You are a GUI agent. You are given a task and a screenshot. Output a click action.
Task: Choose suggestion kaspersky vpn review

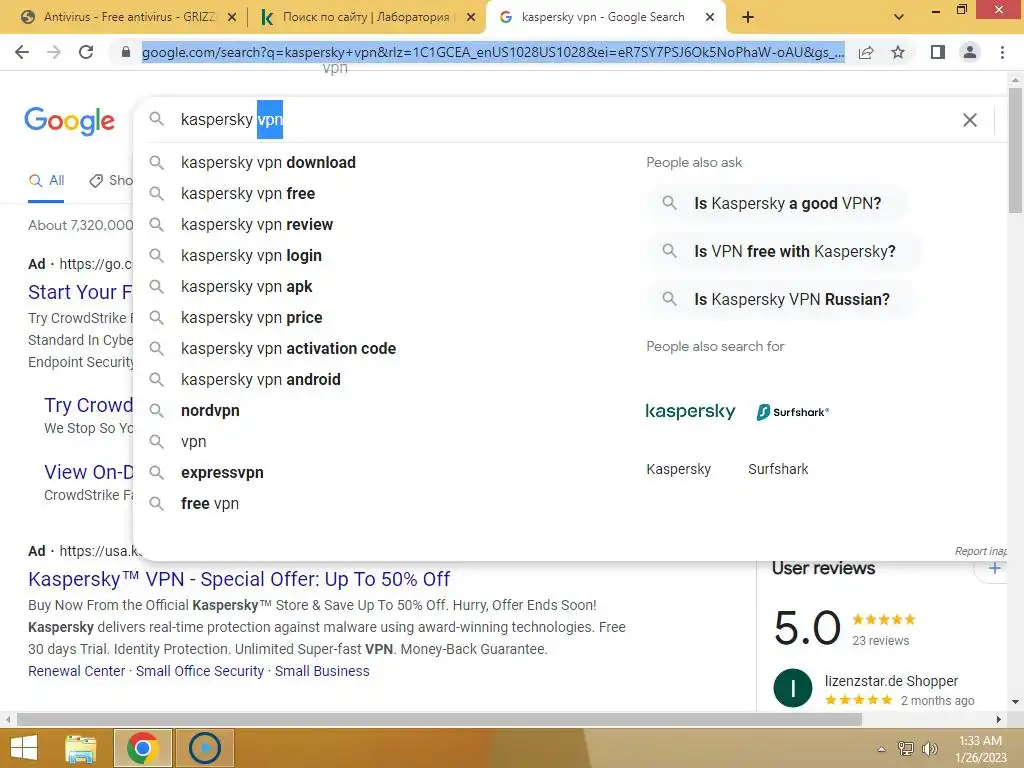coord(257,225)
